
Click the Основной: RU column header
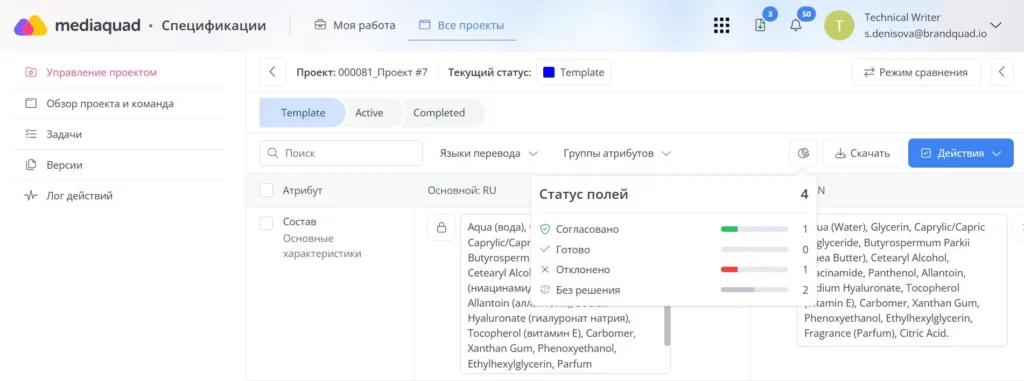point(462,190)
